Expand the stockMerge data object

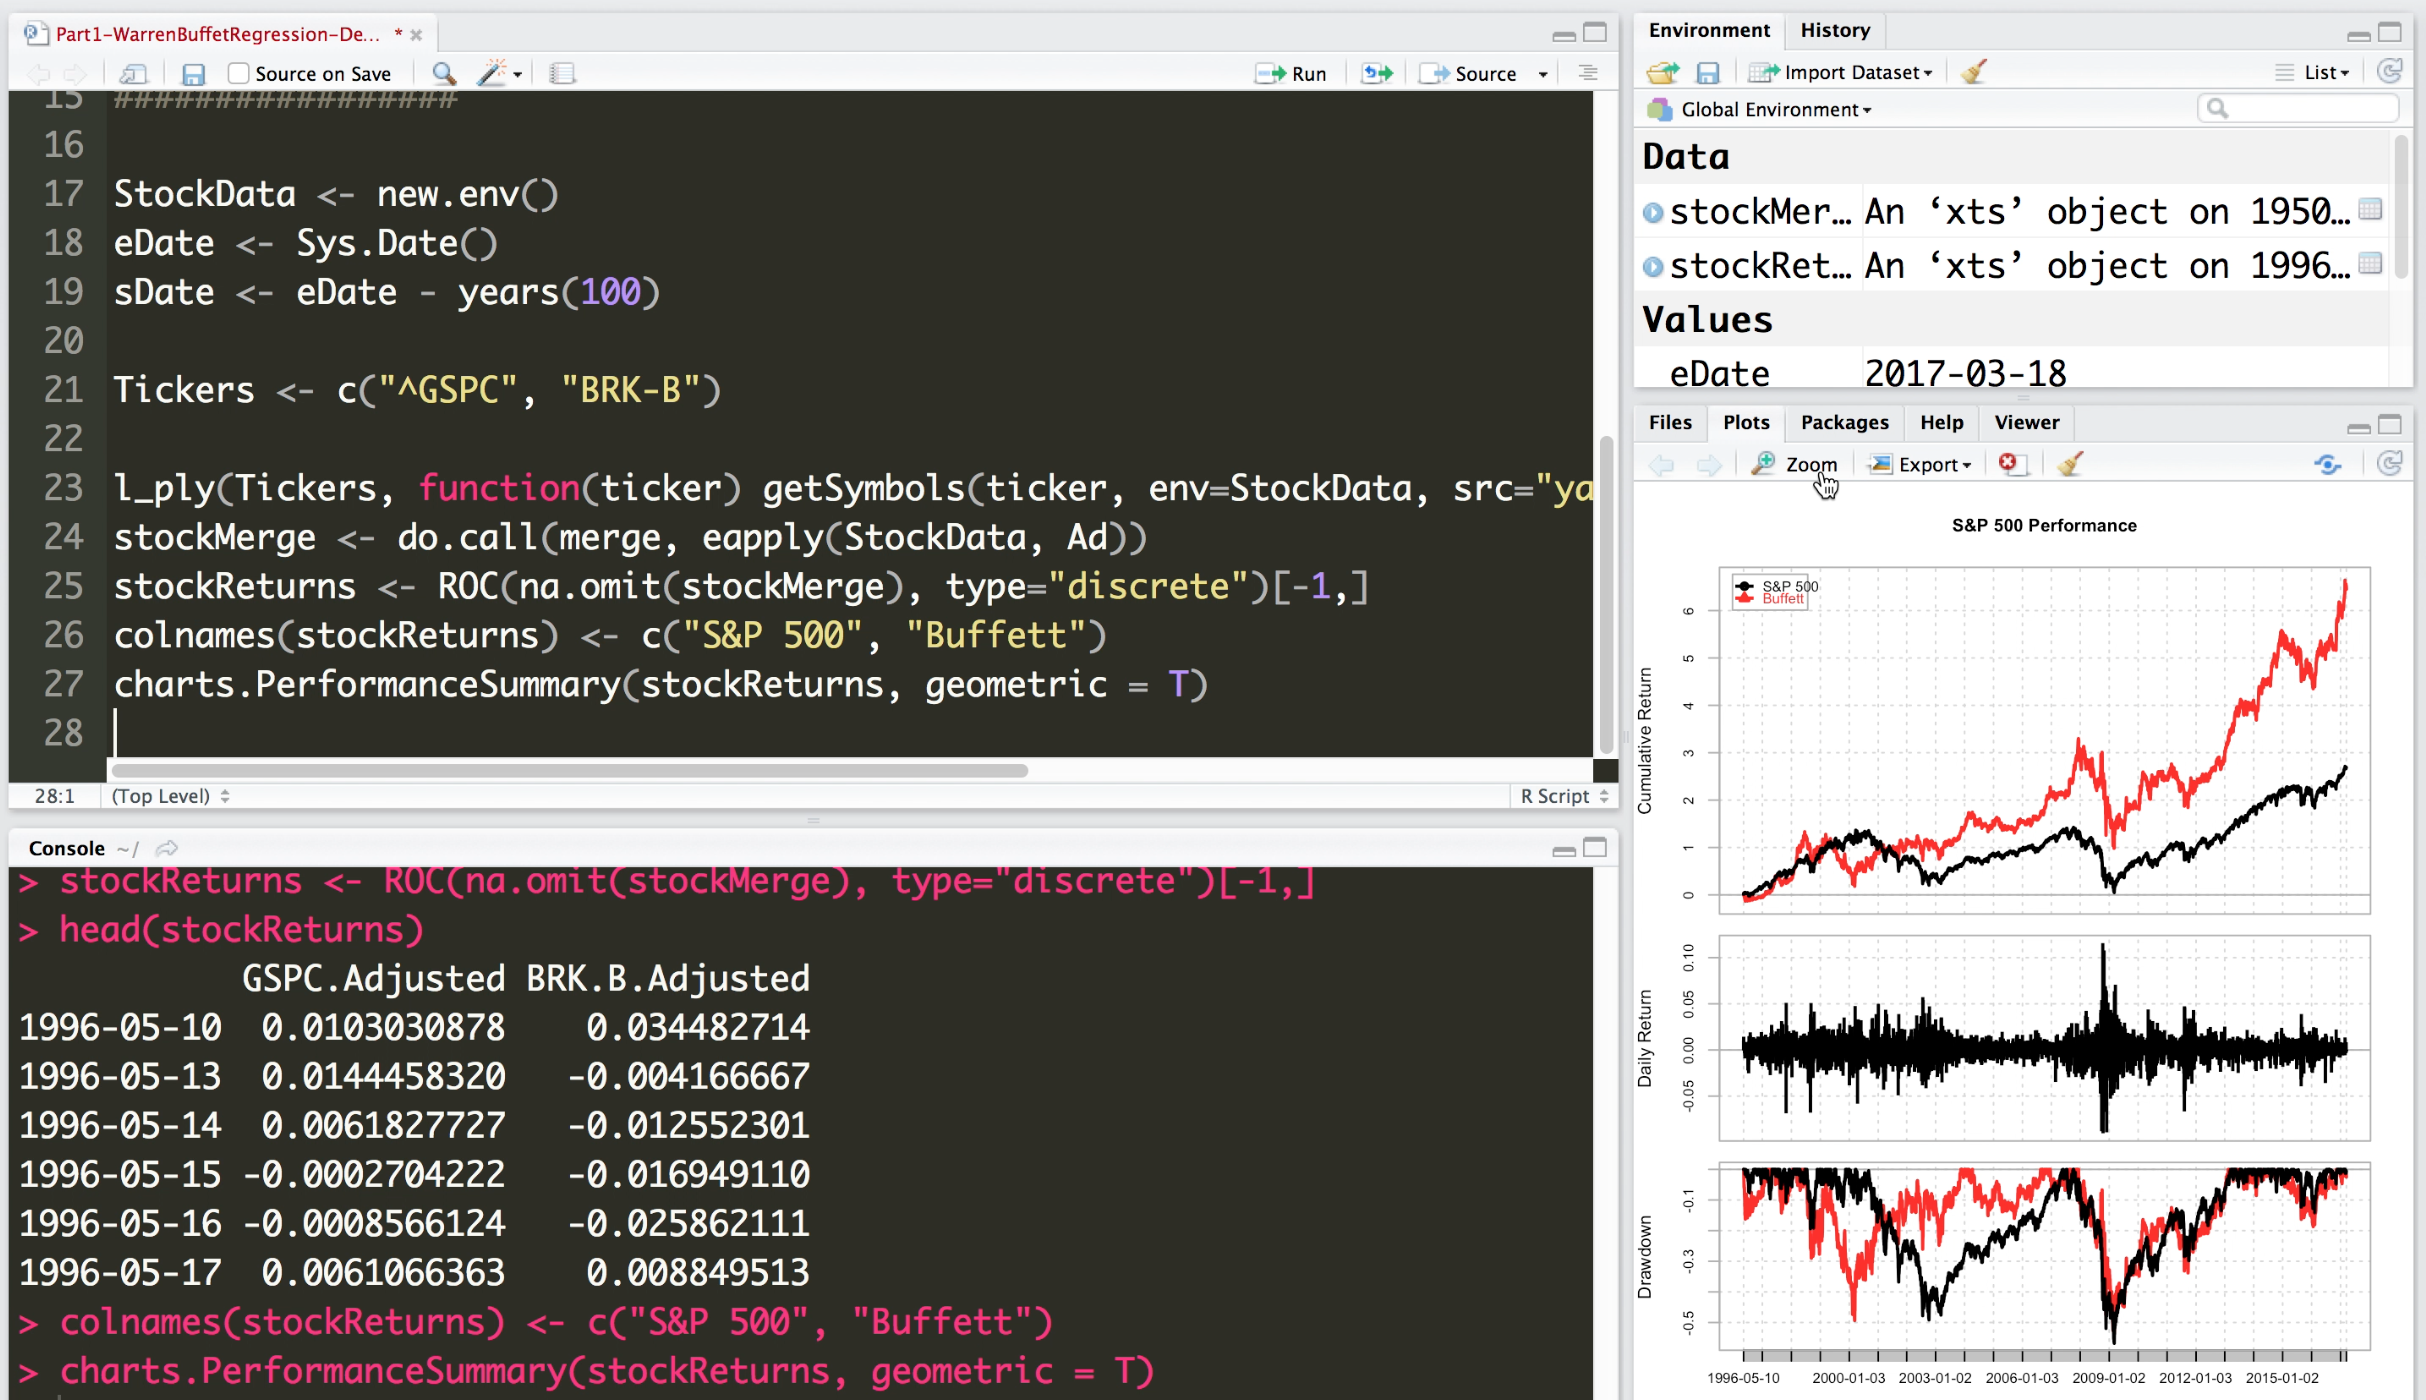pos(1653,213)
